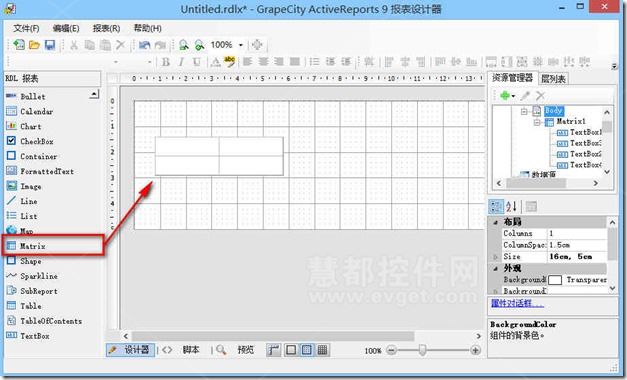This screenshot has height=380, width=627.
Task: Toggle the grid-lines view mode icon
Action: 322,350
